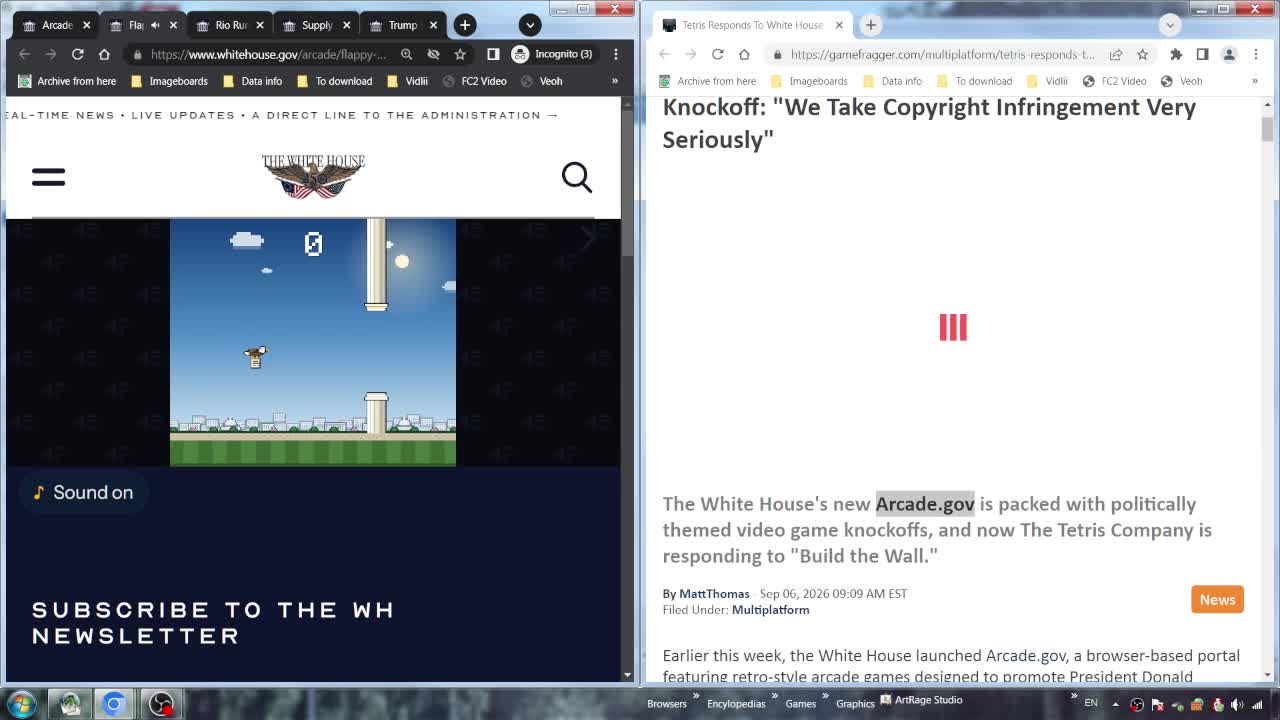Open ArtRage Studio from taskbar

click(921, 700)
